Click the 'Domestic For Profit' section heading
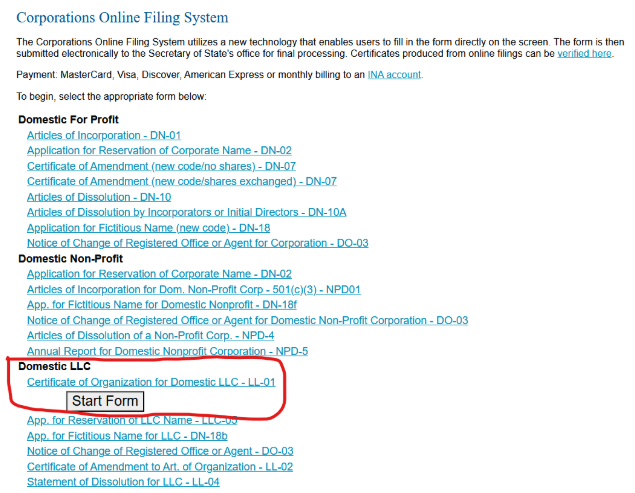The image size is (635, 493). tap(68, 120)
